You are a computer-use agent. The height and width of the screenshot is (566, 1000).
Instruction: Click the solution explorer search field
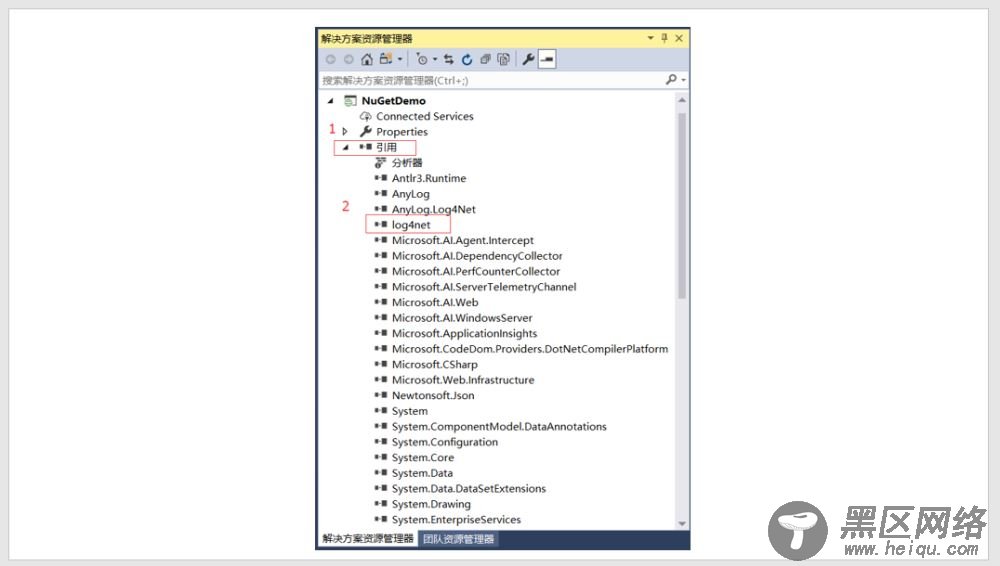(x=491, y=80)
